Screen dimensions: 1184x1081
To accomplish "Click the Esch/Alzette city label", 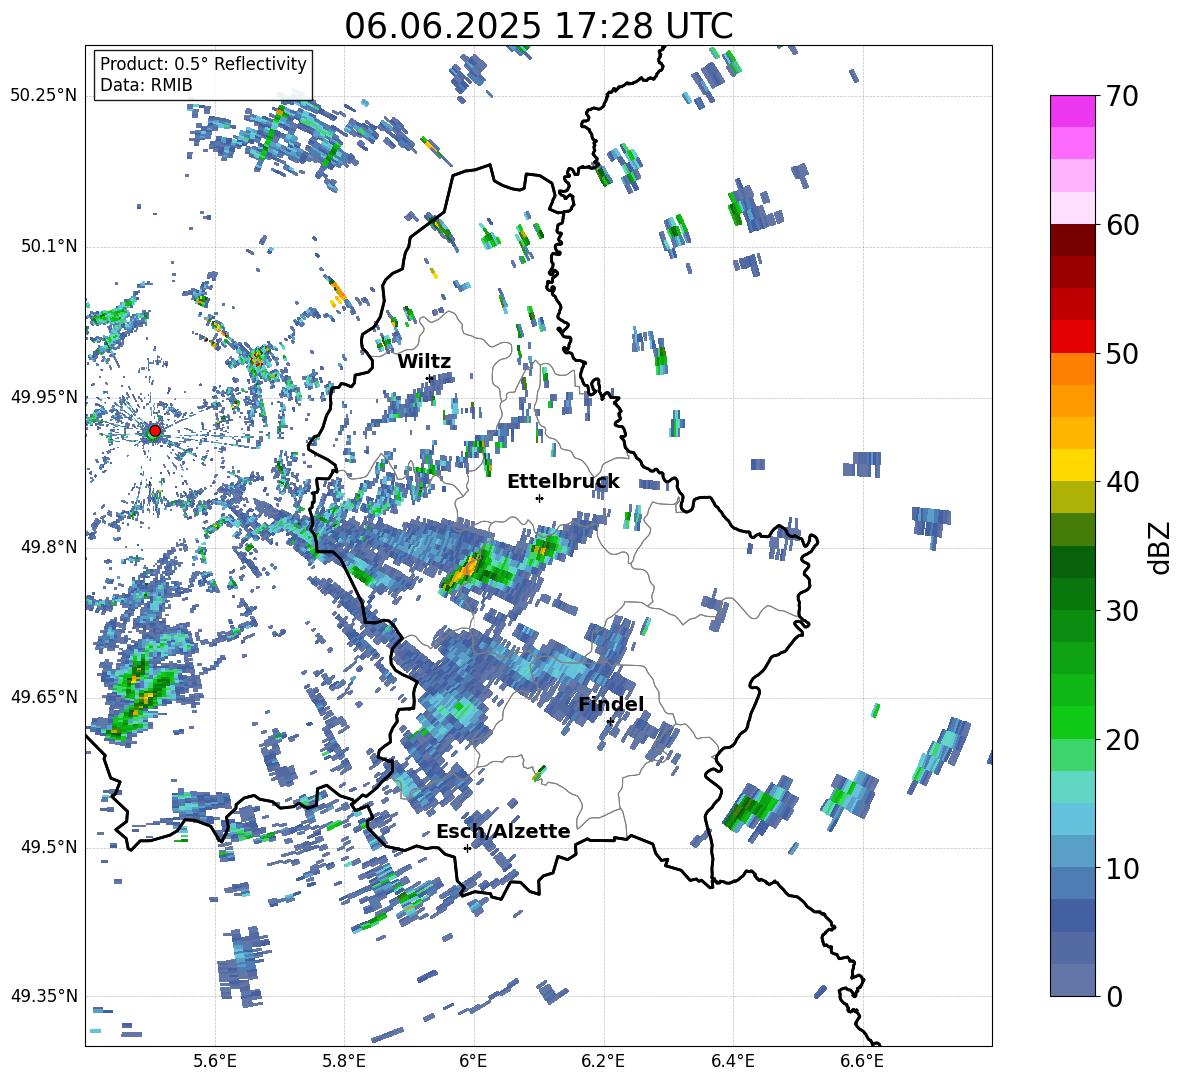I will coord(503,831).
